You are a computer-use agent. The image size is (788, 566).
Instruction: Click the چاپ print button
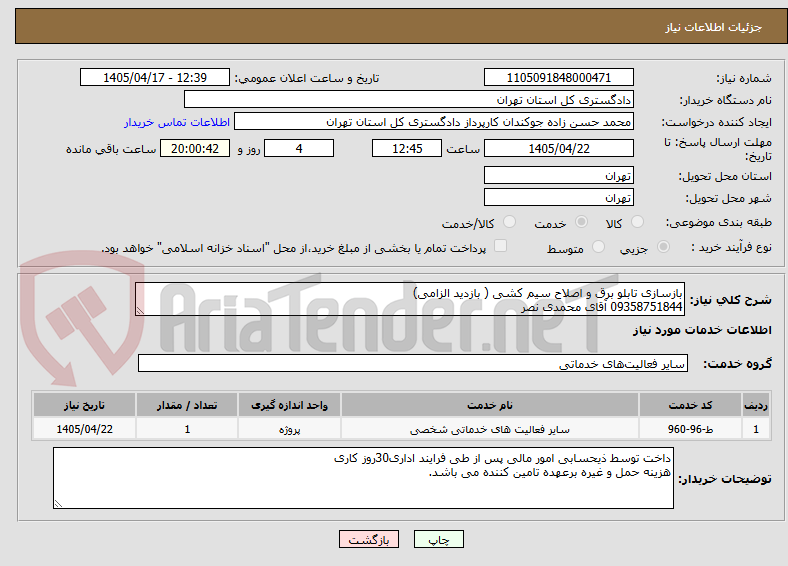[x=439, y=539]
